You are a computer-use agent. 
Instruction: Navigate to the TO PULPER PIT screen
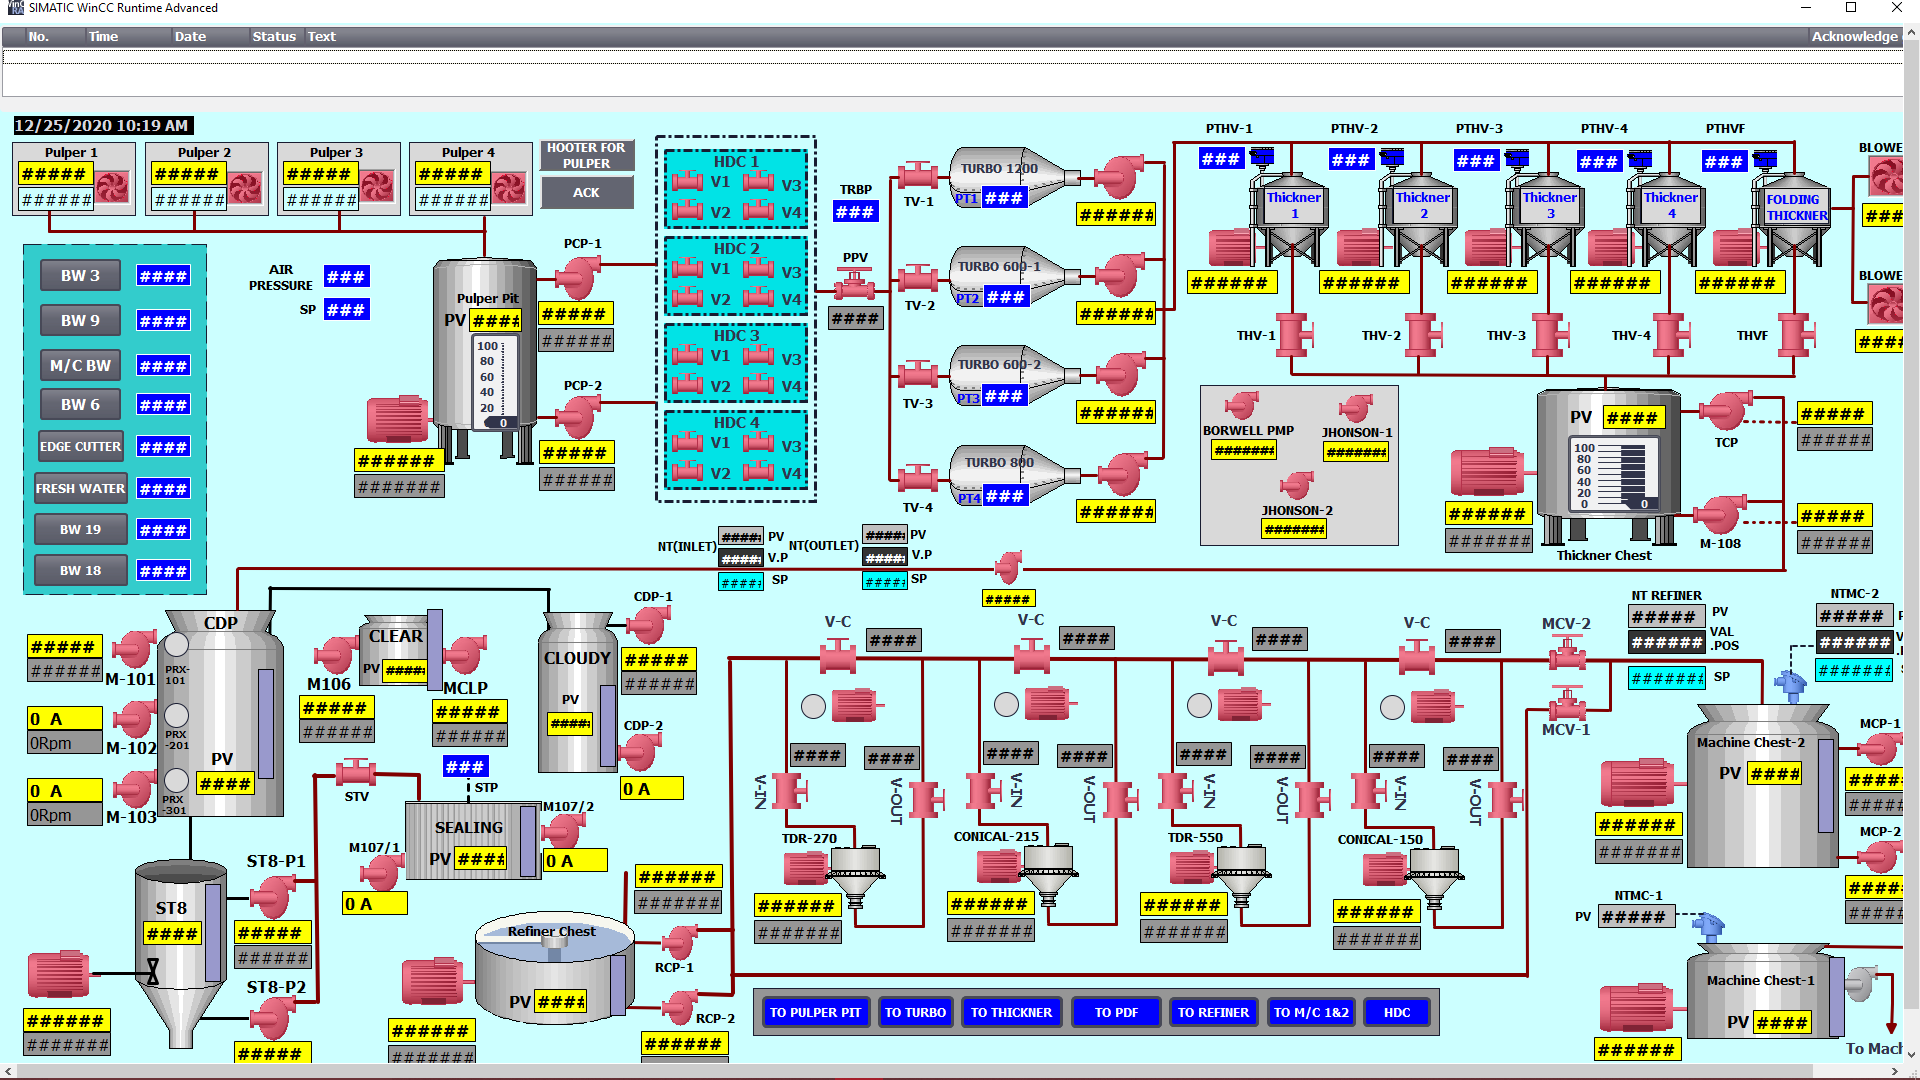coord(815,1013)
